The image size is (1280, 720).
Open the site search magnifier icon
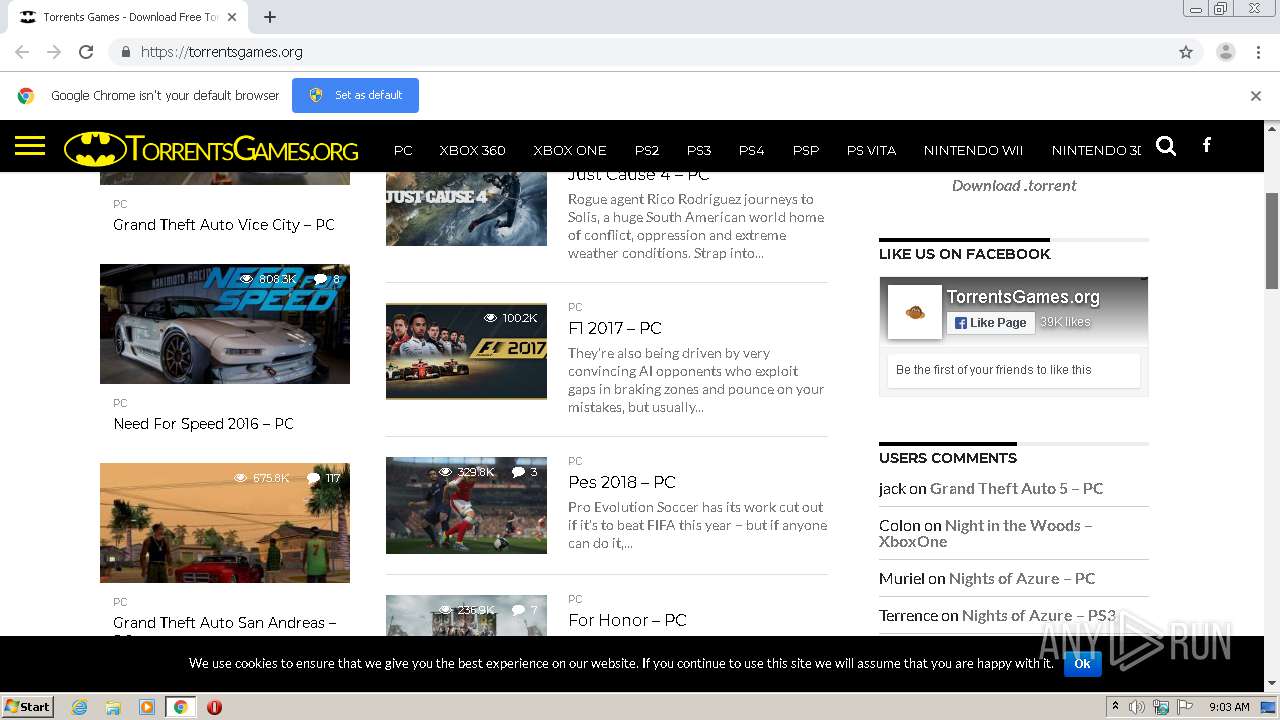click(1166, 146)
